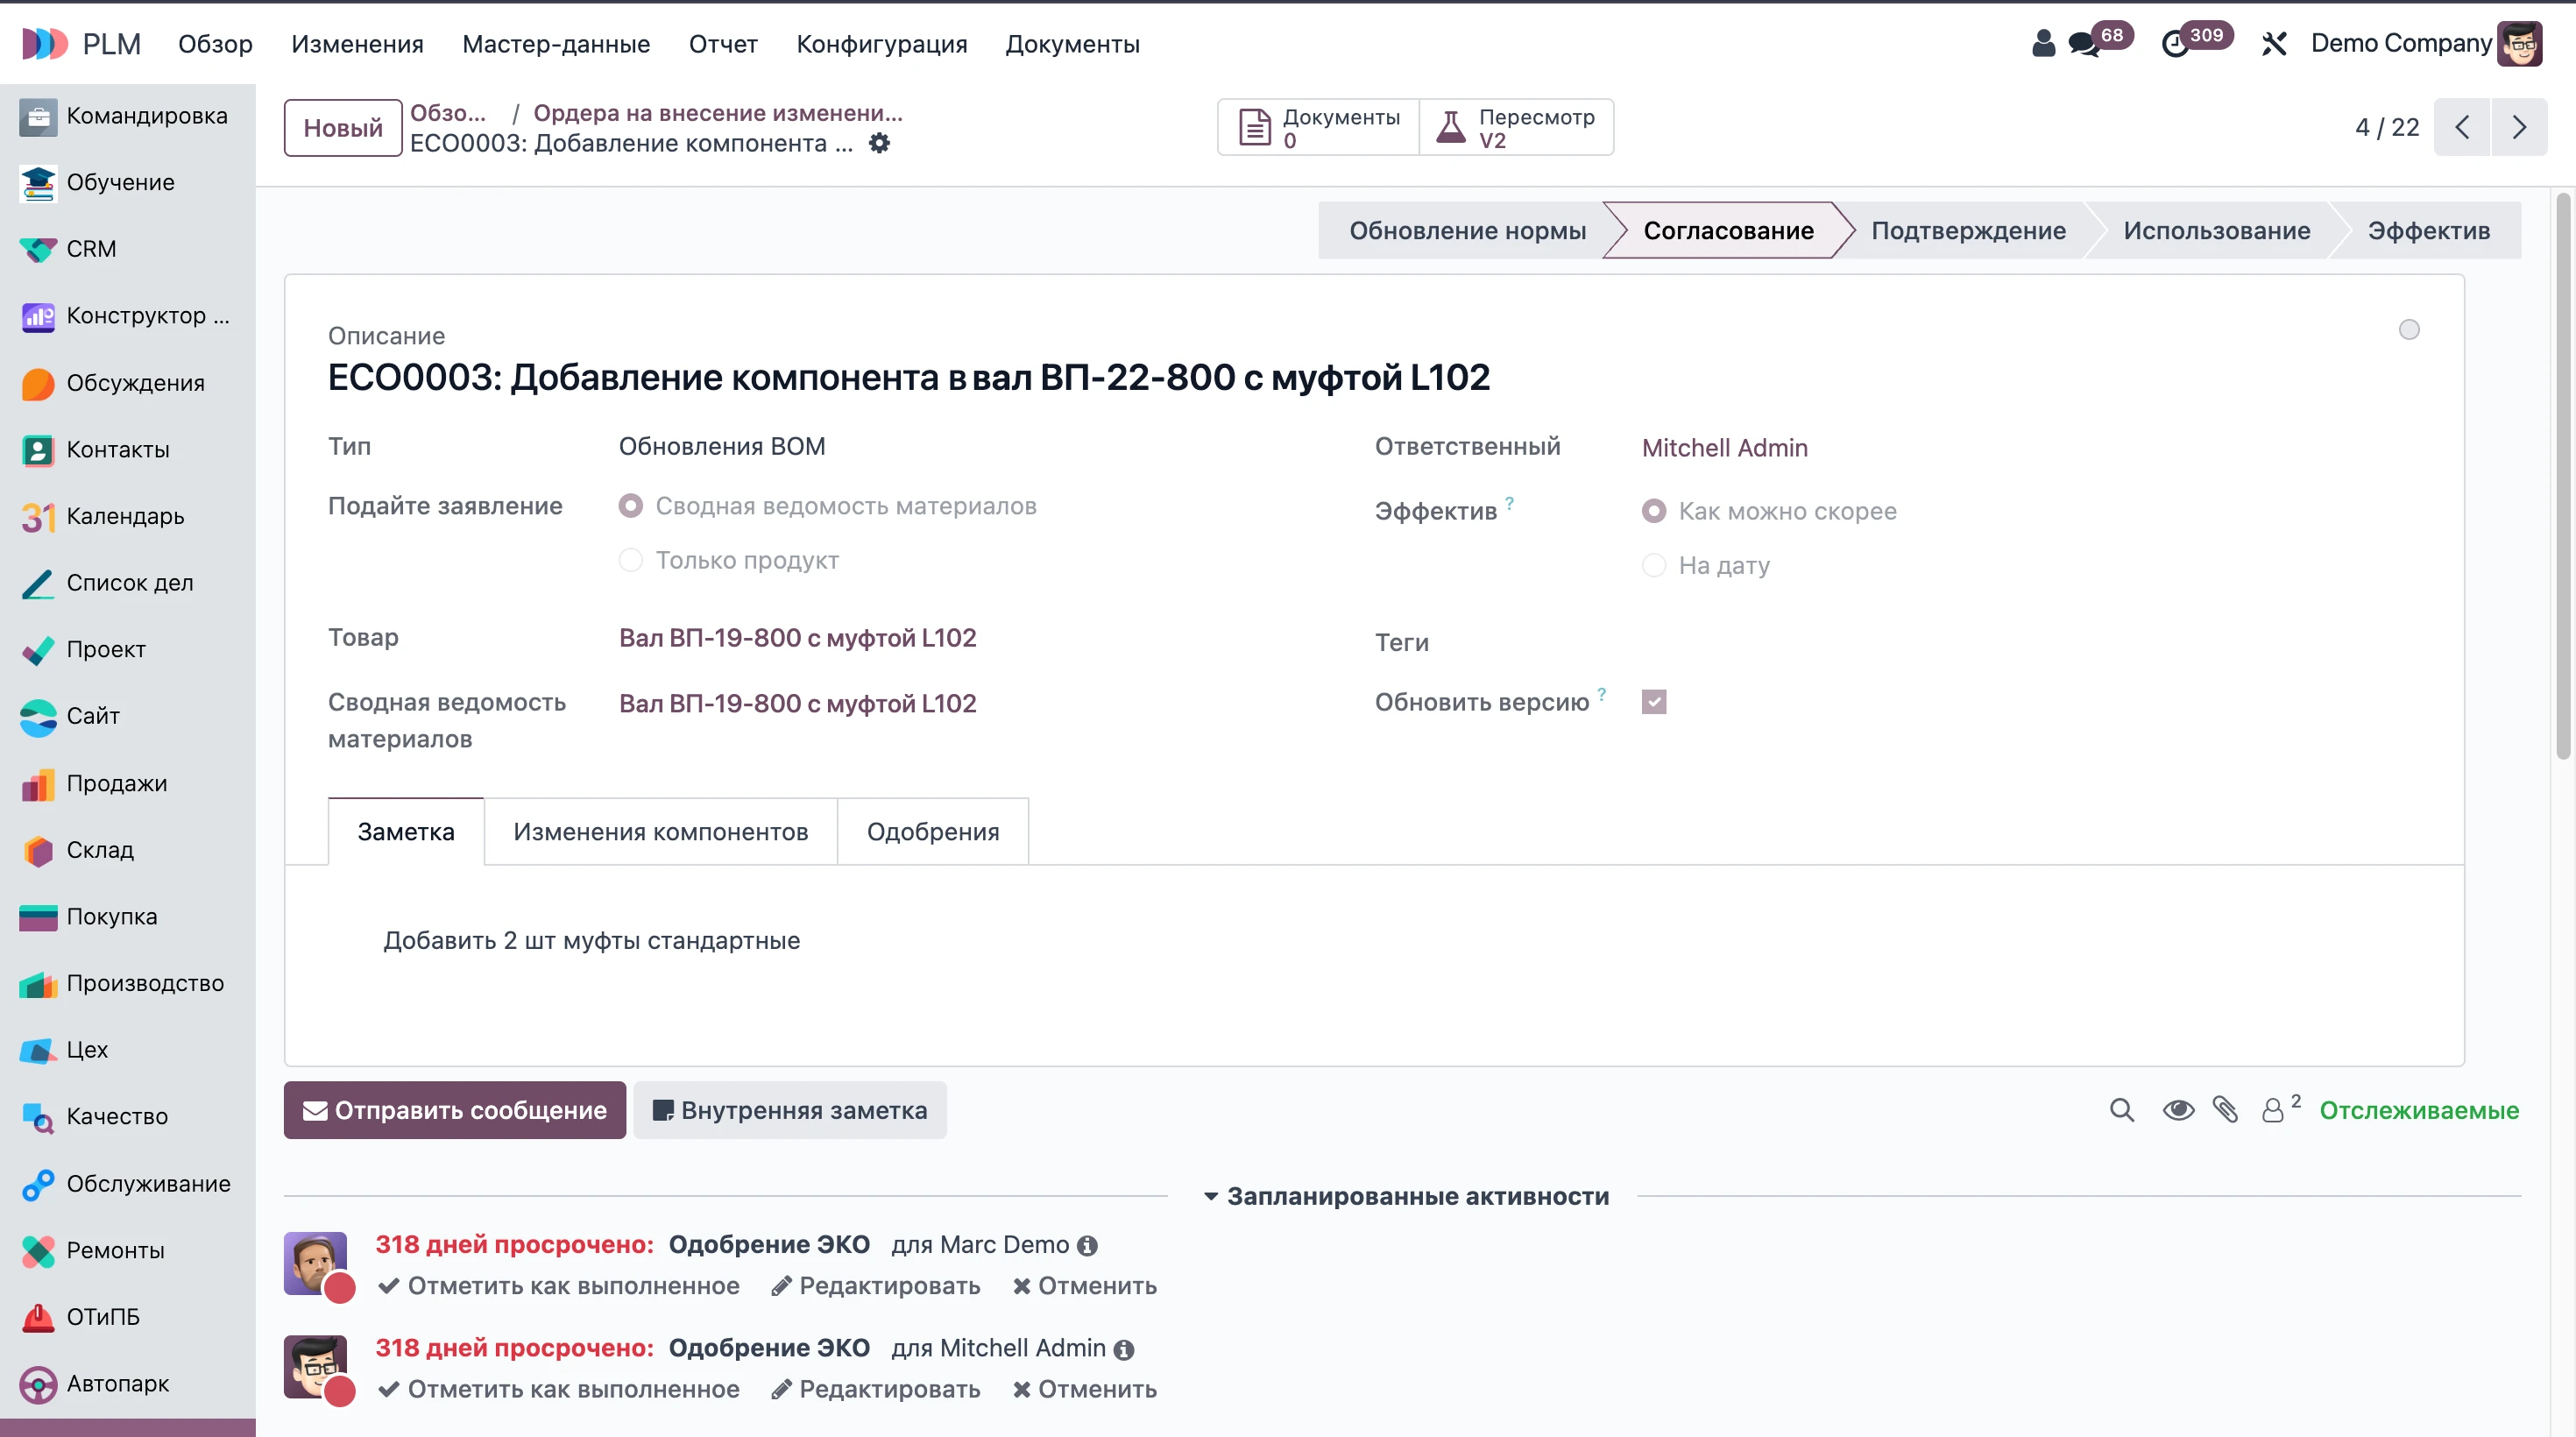The width and height of the screenshot is (2576, 1437).
Task: Mark Marc Demo activity as выполненное
Action: 560,1286
